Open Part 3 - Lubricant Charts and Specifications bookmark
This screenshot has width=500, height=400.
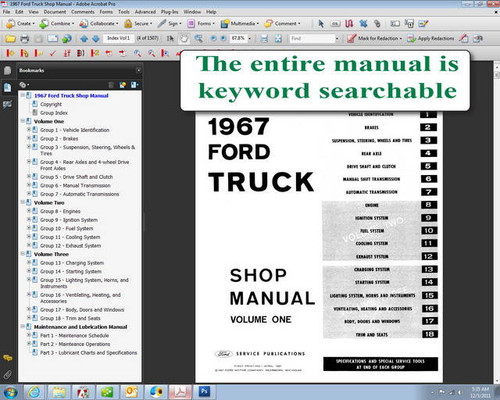[89, 352]
